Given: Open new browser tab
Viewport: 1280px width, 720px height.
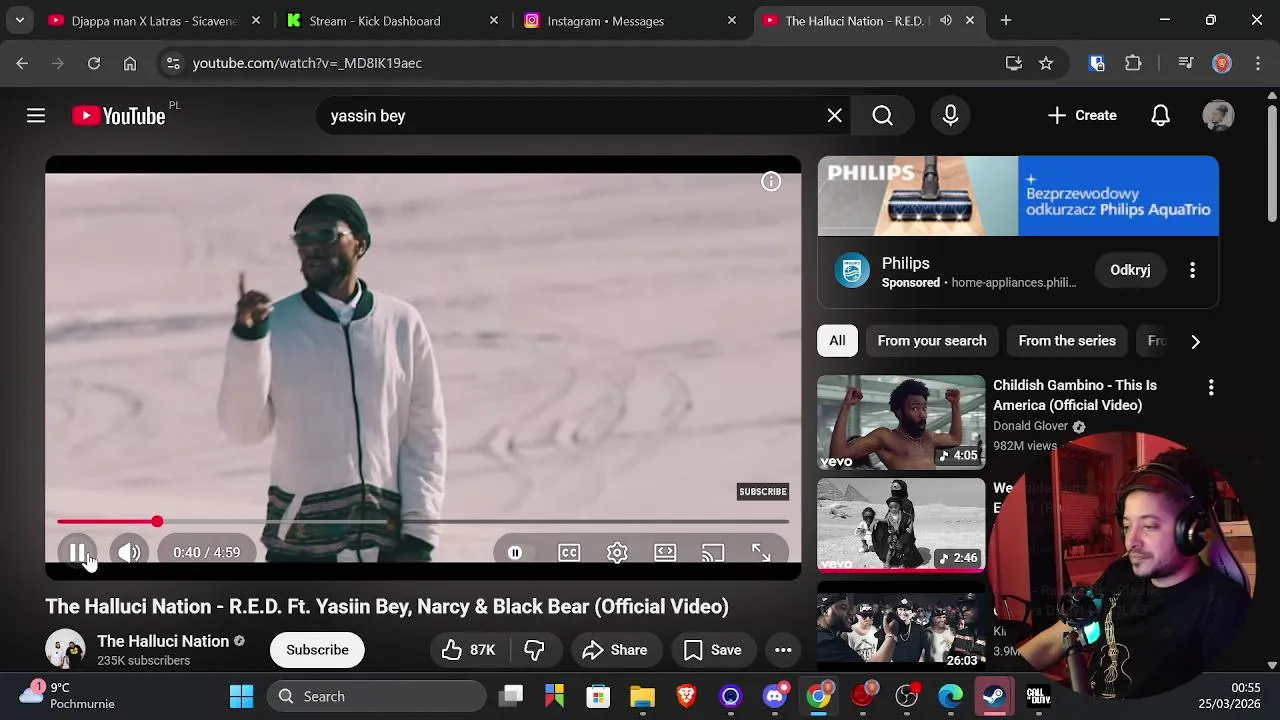Looking at the screenshot, I should pyautogui.click(x=1006, y=20).
